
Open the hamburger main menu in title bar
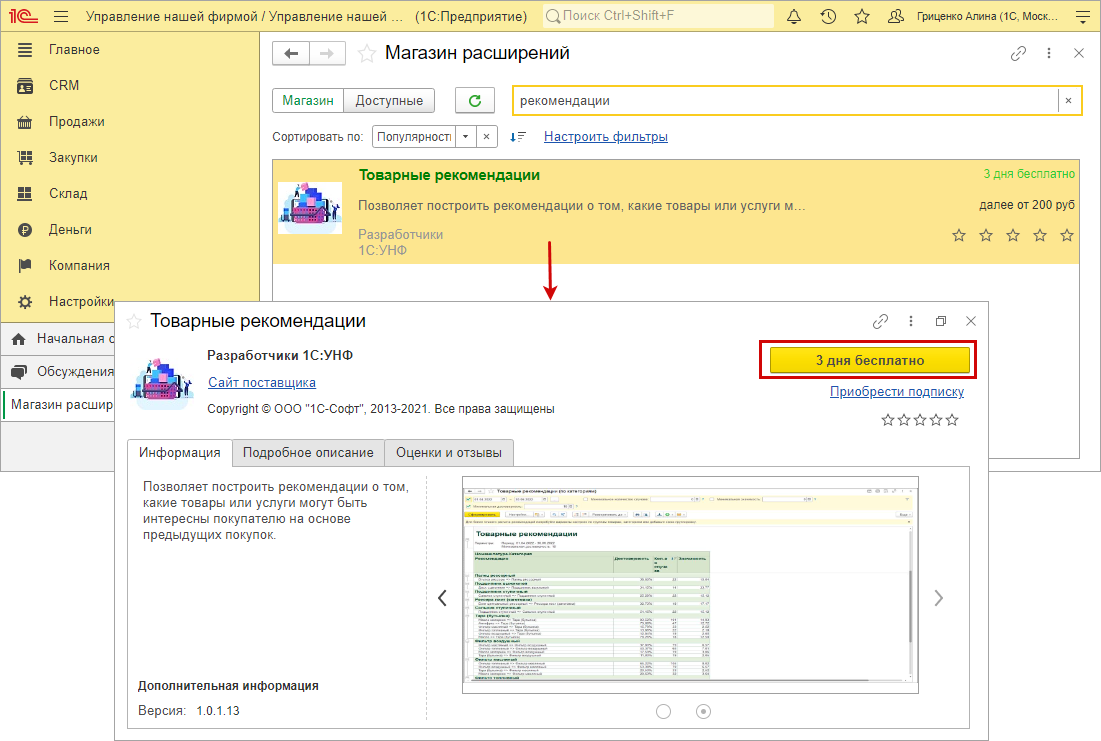[61, 16]
